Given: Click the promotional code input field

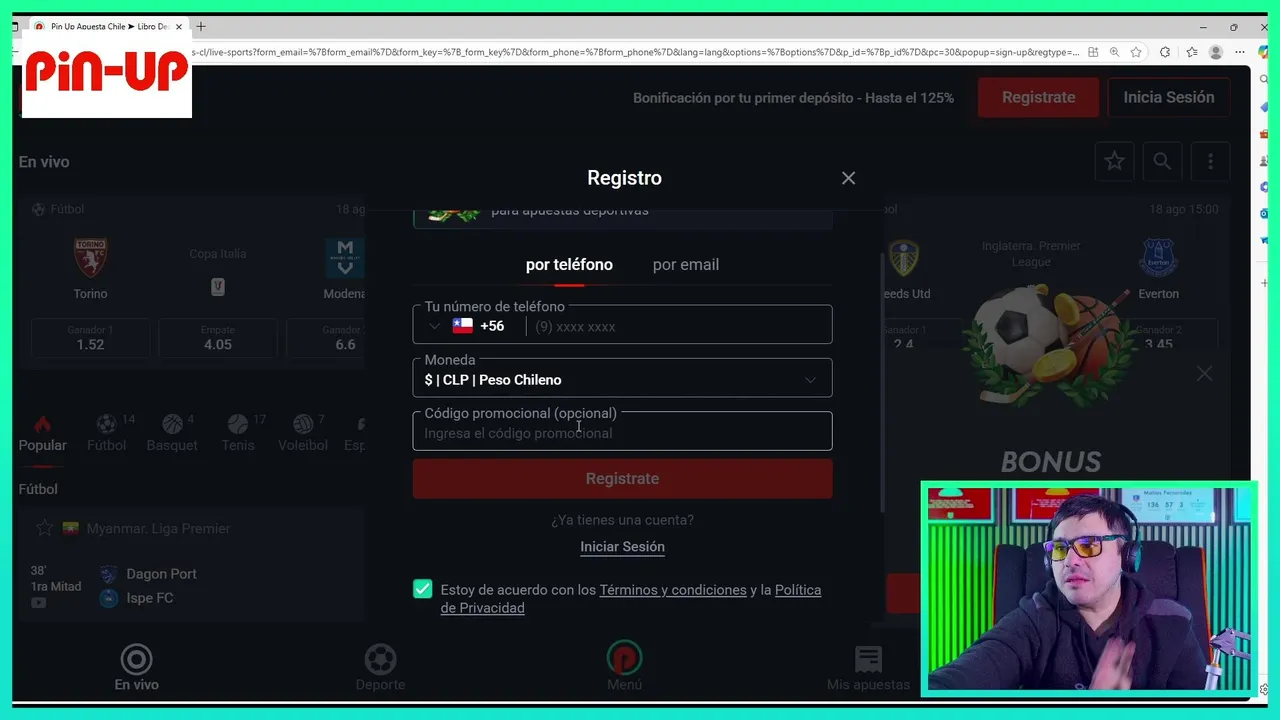Looking at the screenshot, I should pos(622,433).
